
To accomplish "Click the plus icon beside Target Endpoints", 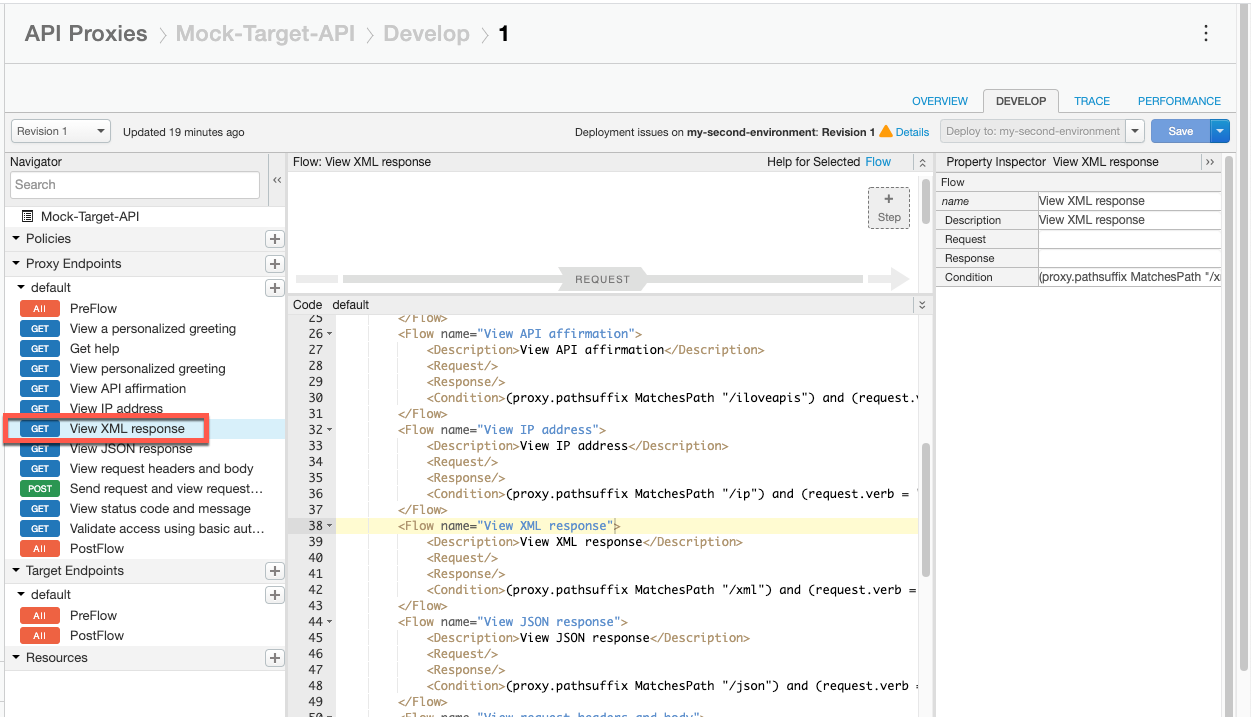I will click(x=275, y=571).
